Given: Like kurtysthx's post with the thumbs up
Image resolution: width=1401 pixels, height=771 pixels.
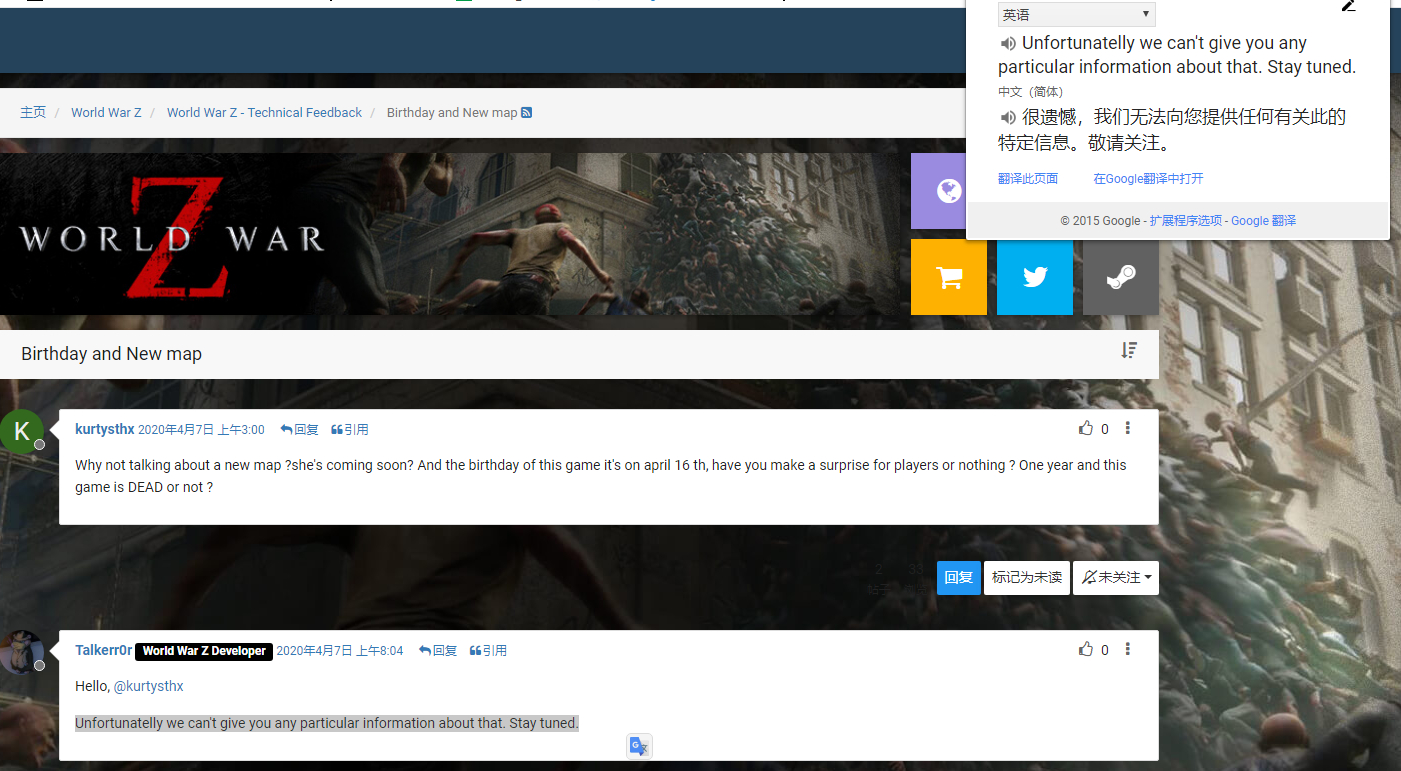Looking at the screenshot, I should coord(1086,428).
